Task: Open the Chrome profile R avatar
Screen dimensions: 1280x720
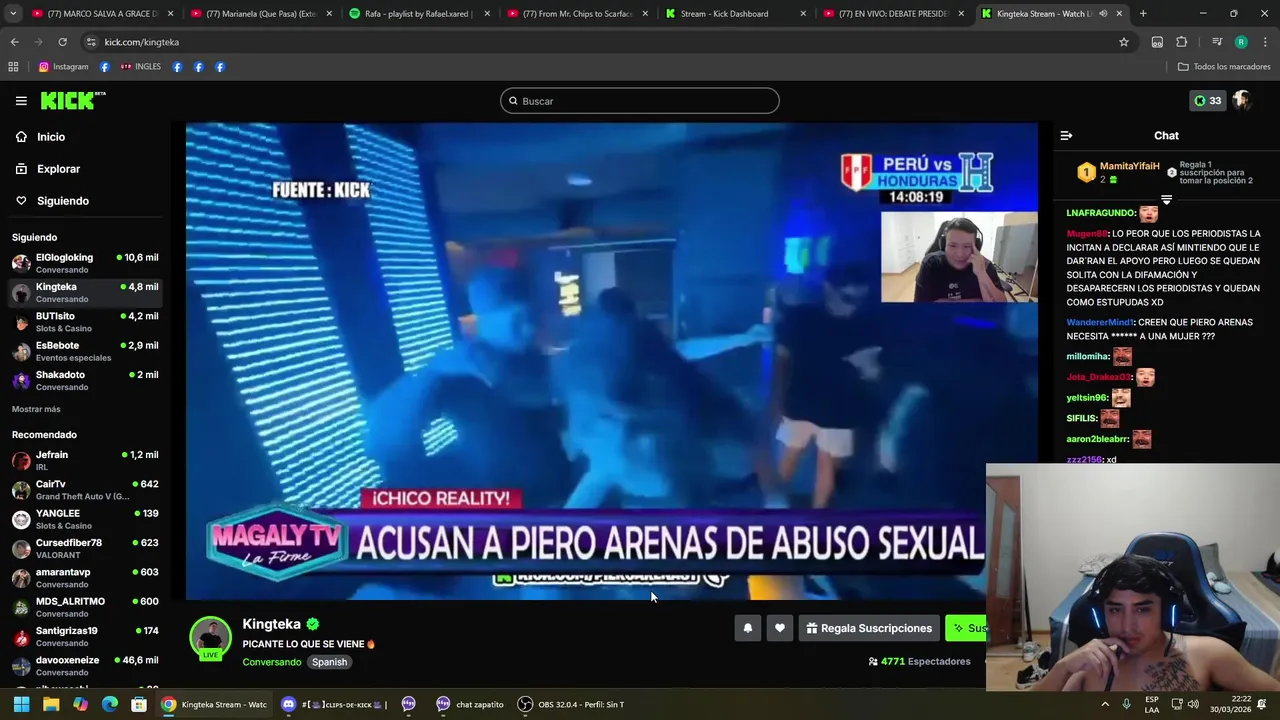Action: (x=1241, y=42)
